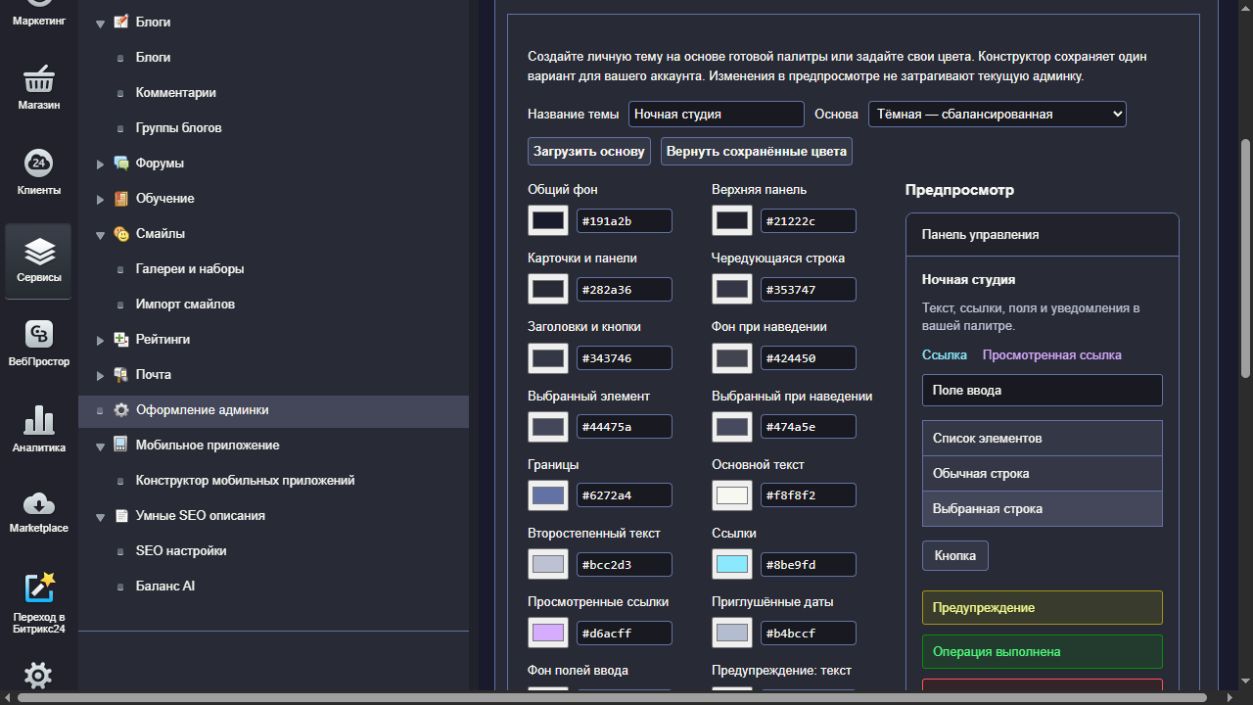Click the Рейтинги icon
This screenshot has height=705, width=1253.
pyautogui.click(x=121, y=340)
